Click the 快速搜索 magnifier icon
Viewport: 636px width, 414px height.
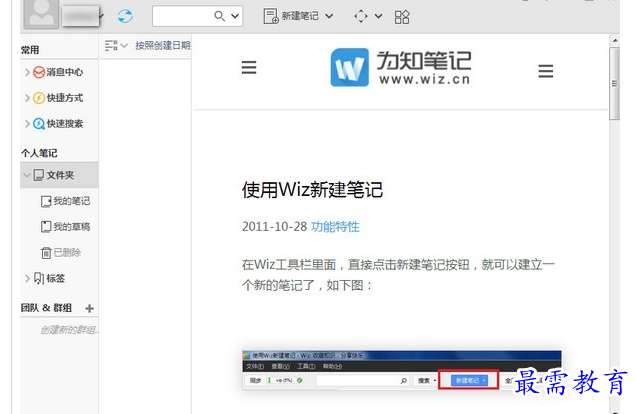[x=39, y=124]
